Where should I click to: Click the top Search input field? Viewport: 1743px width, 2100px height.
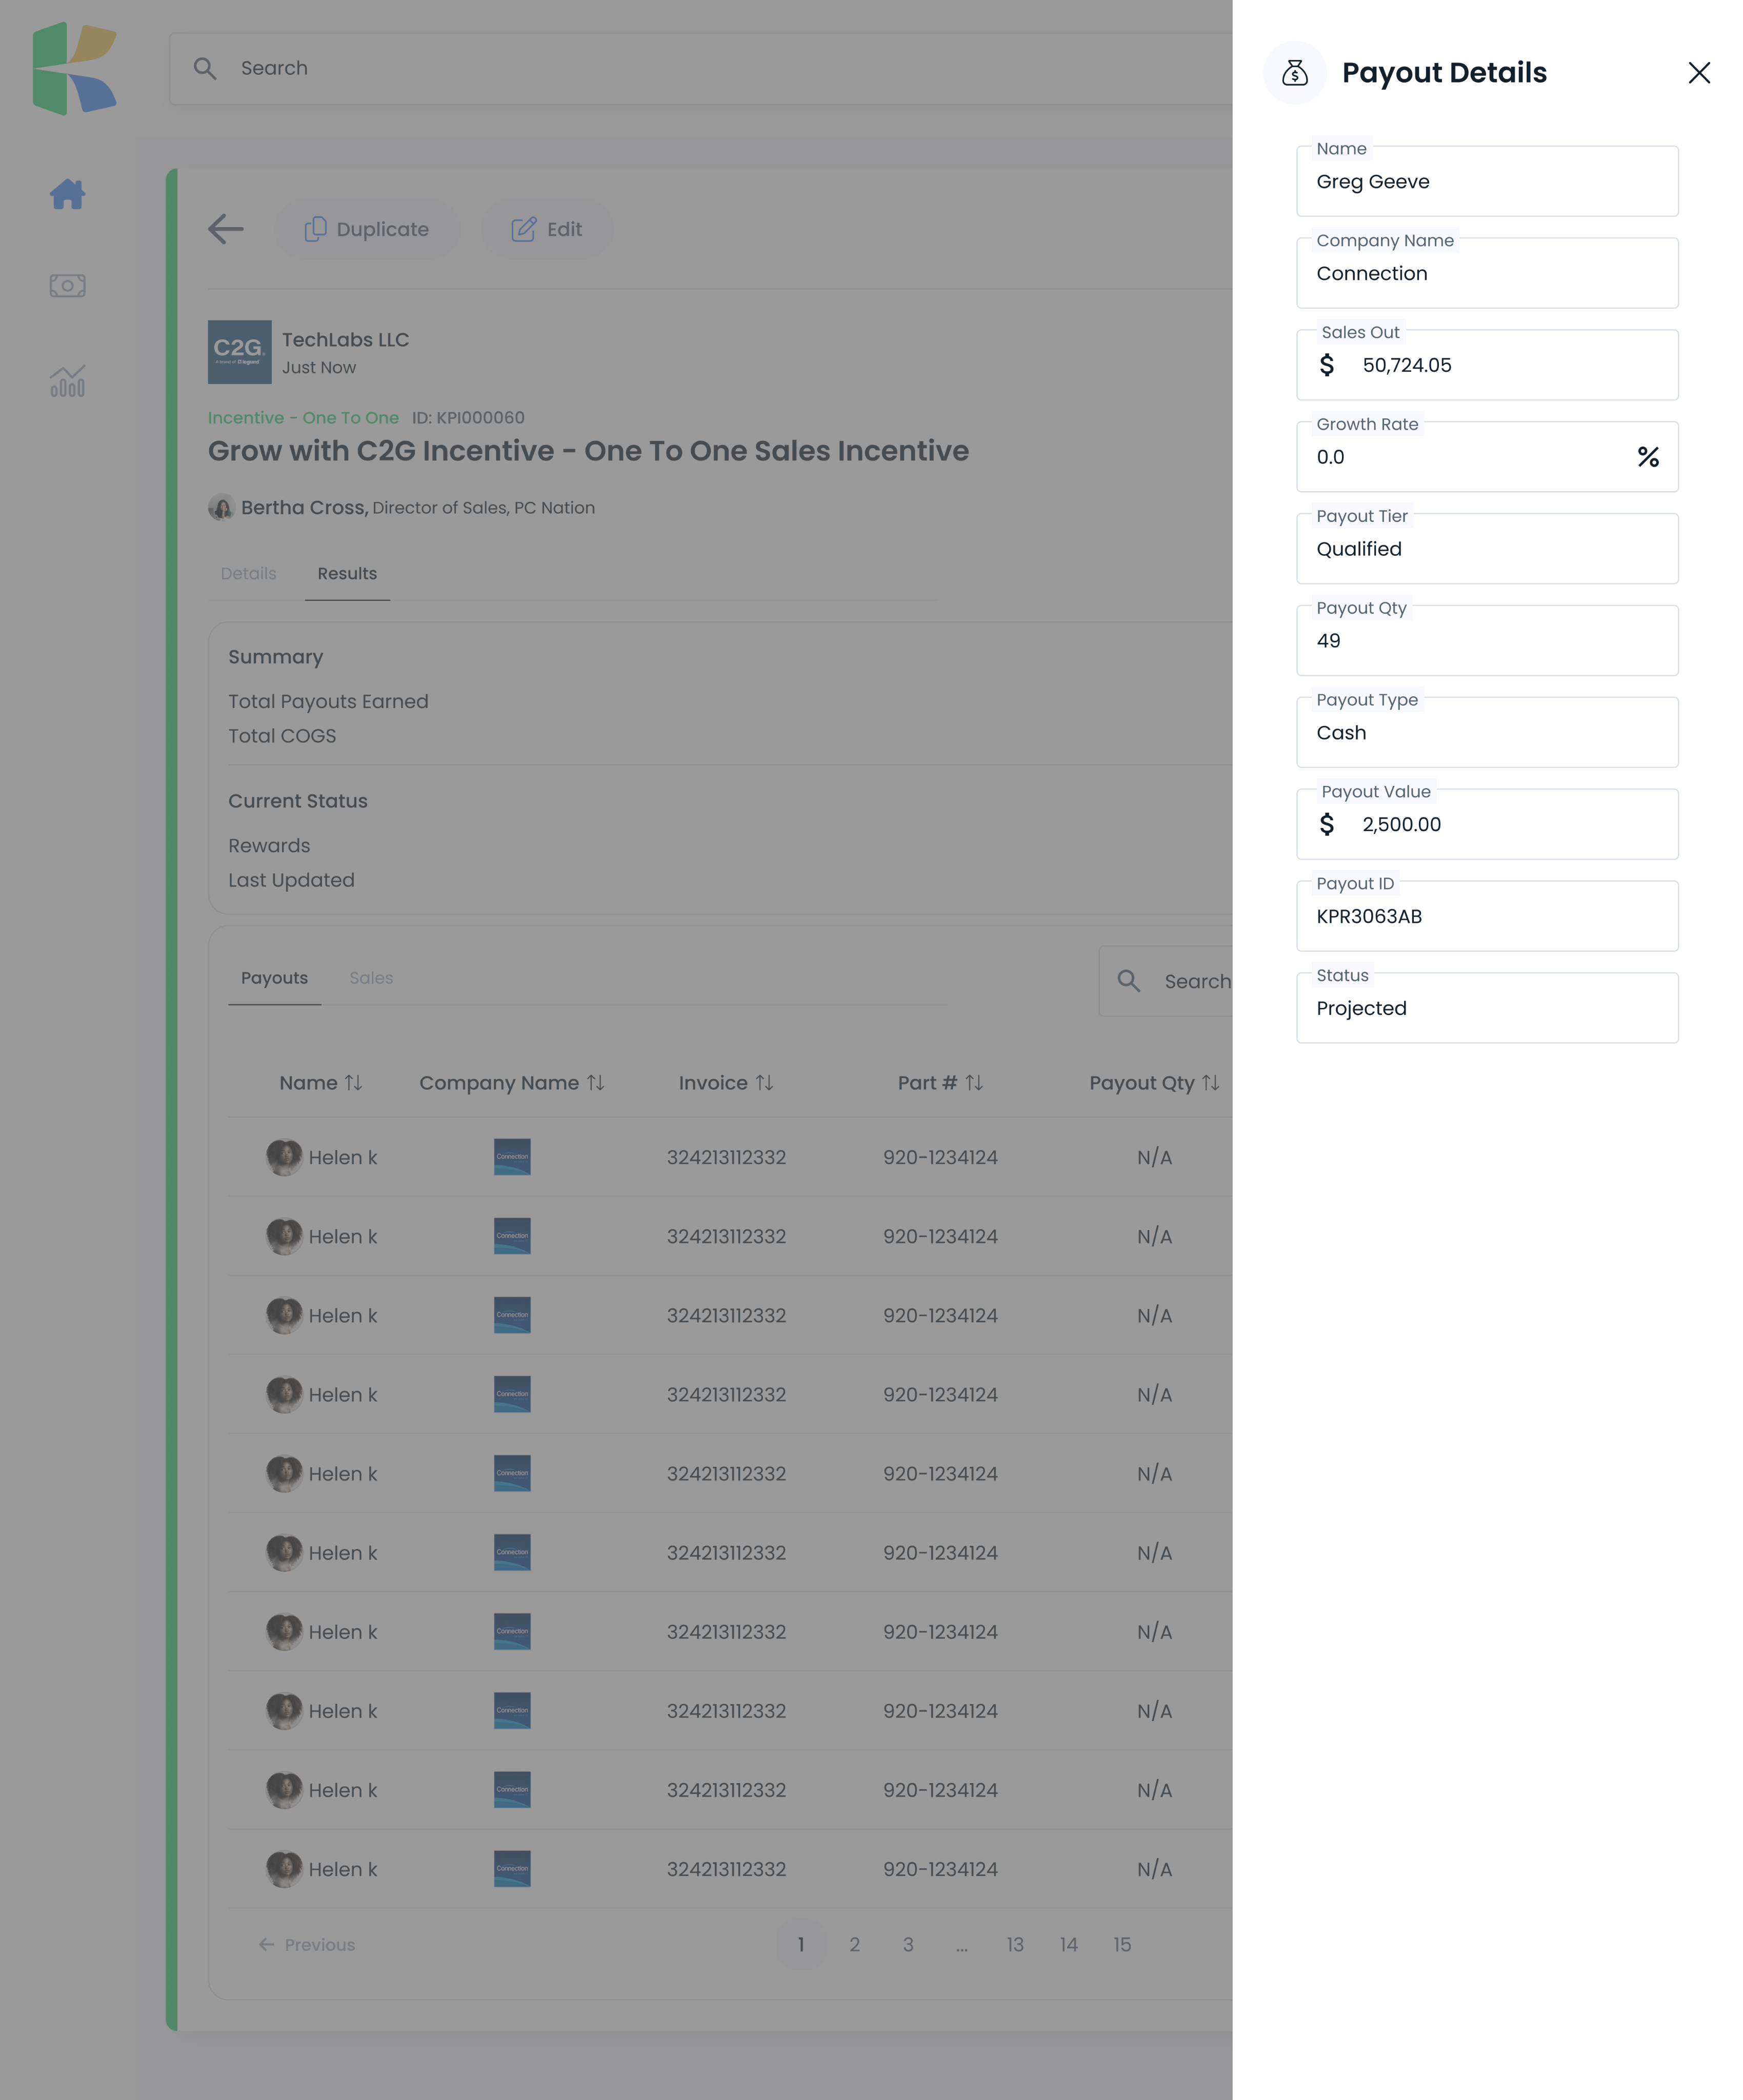coord(700,68)
